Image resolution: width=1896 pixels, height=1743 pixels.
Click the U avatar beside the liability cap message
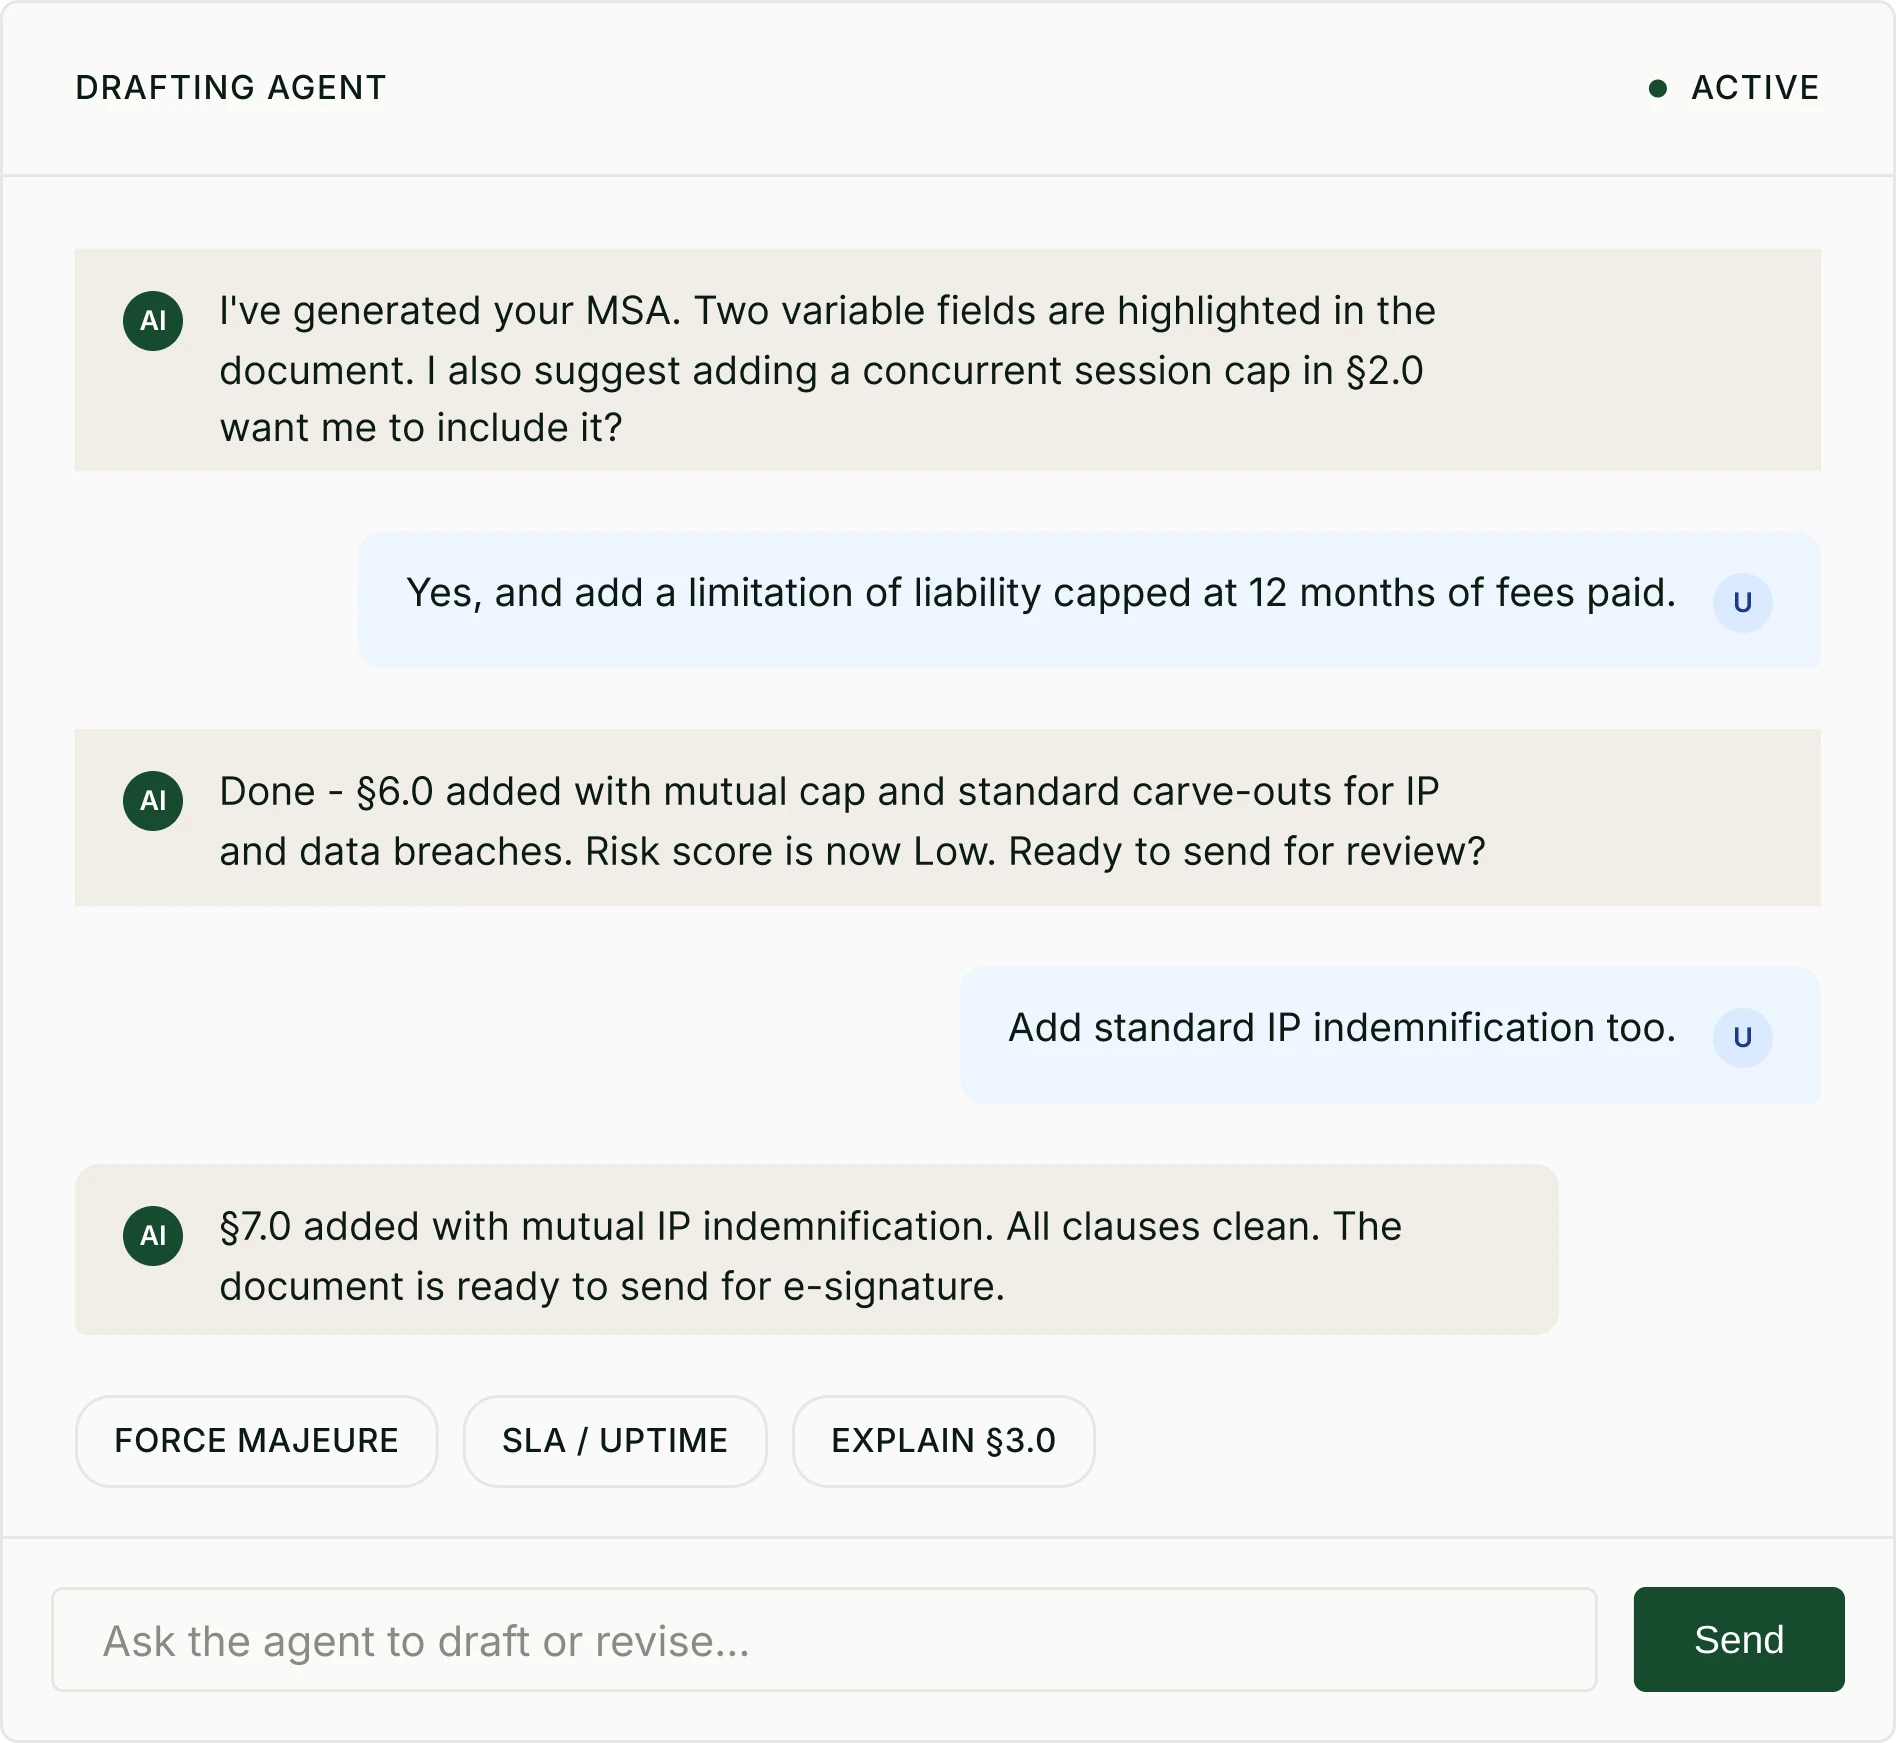pos(1743,602)
